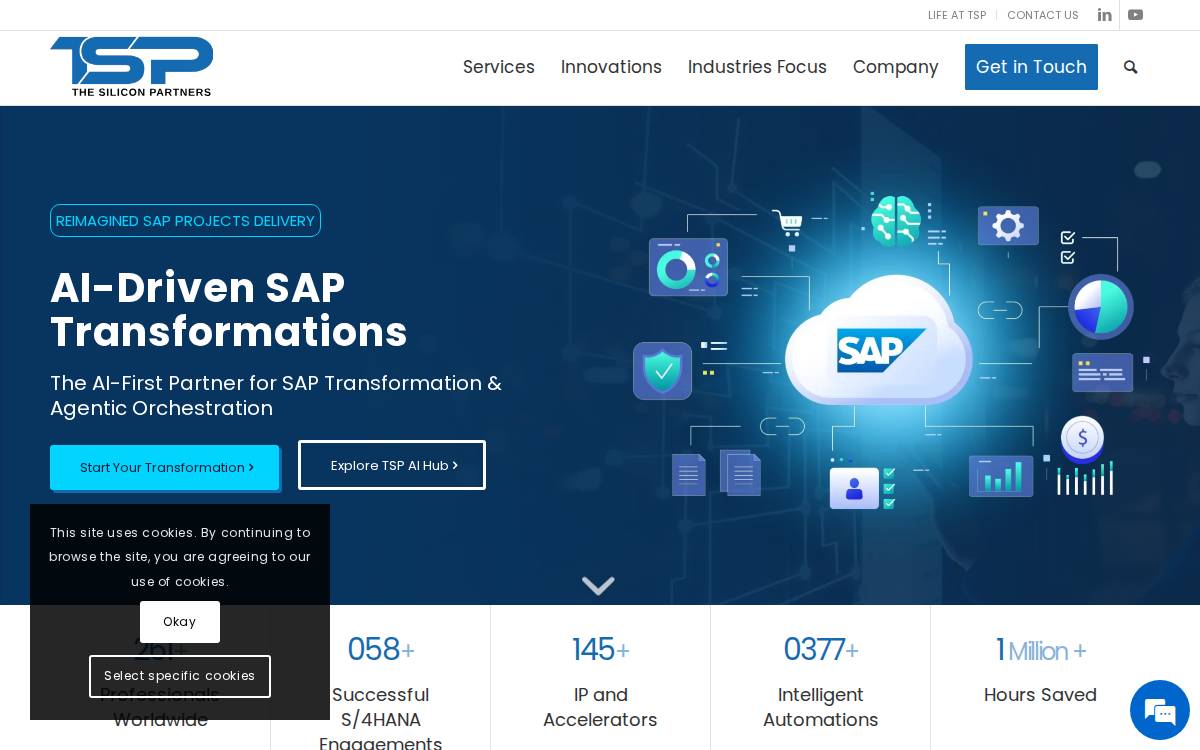Click the pie chart circle icon
Image resolution: width=1200 pixels, height=750 pixels.
(x=1100, y=307)
